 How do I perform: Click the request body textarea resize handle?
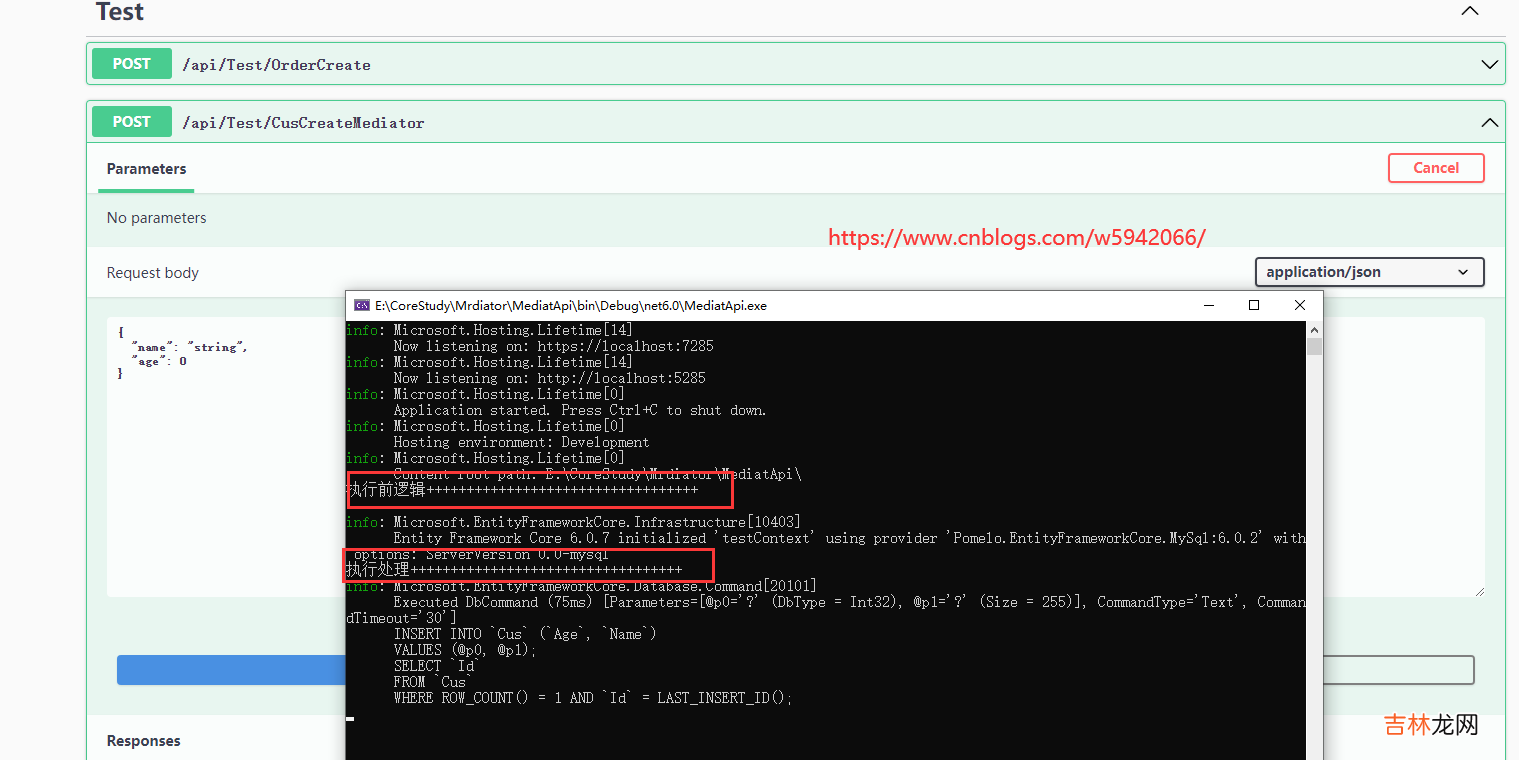pyautogui.click(x=1478, y=591)
